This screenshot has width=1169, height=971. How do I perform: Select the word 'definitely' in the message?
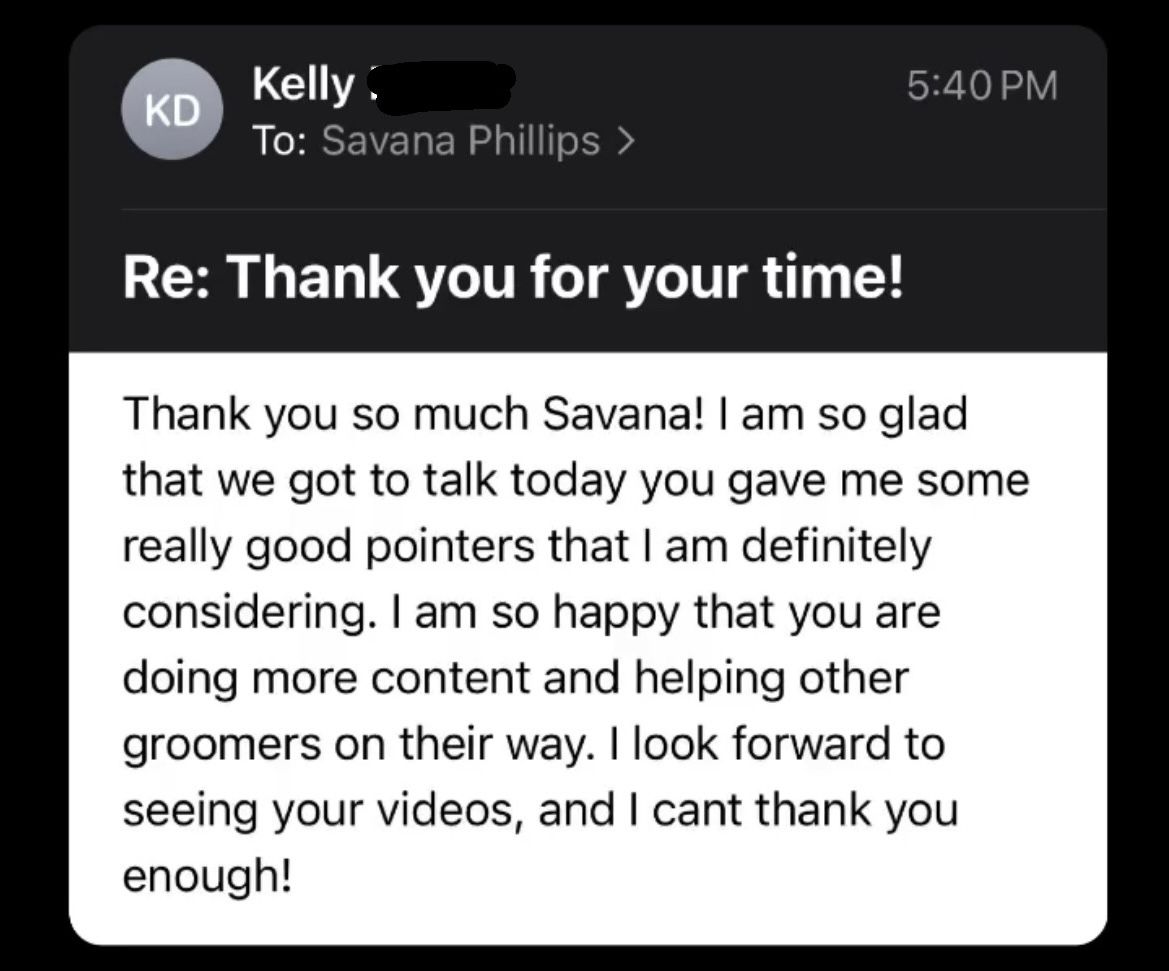point(836,546)
